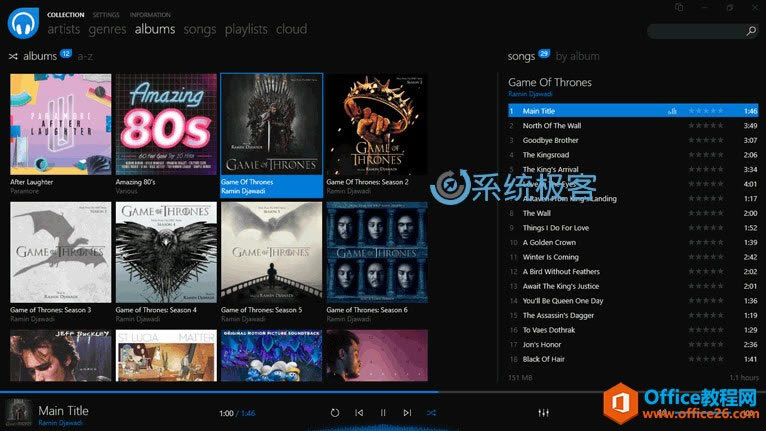Click the albums heading above the grid
Viewport: 766px width, 431px height.
tap(40, 57)
